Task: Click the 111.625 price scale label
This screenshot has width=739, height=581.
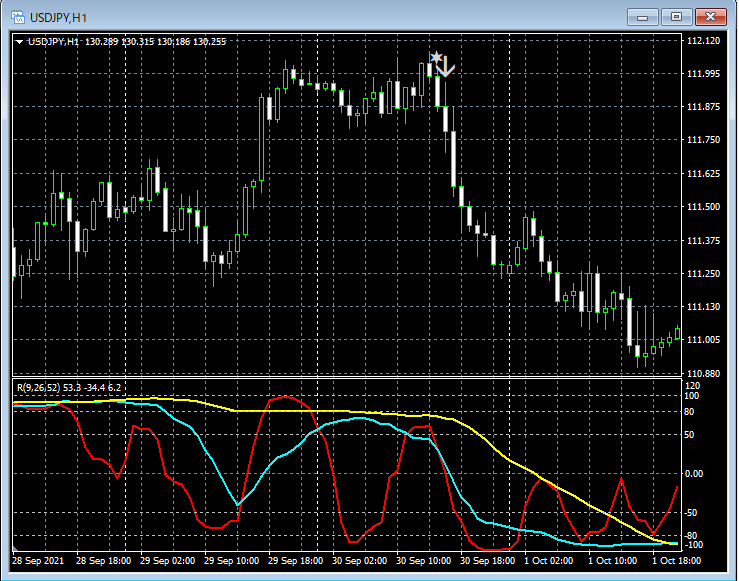Action: 704,174
